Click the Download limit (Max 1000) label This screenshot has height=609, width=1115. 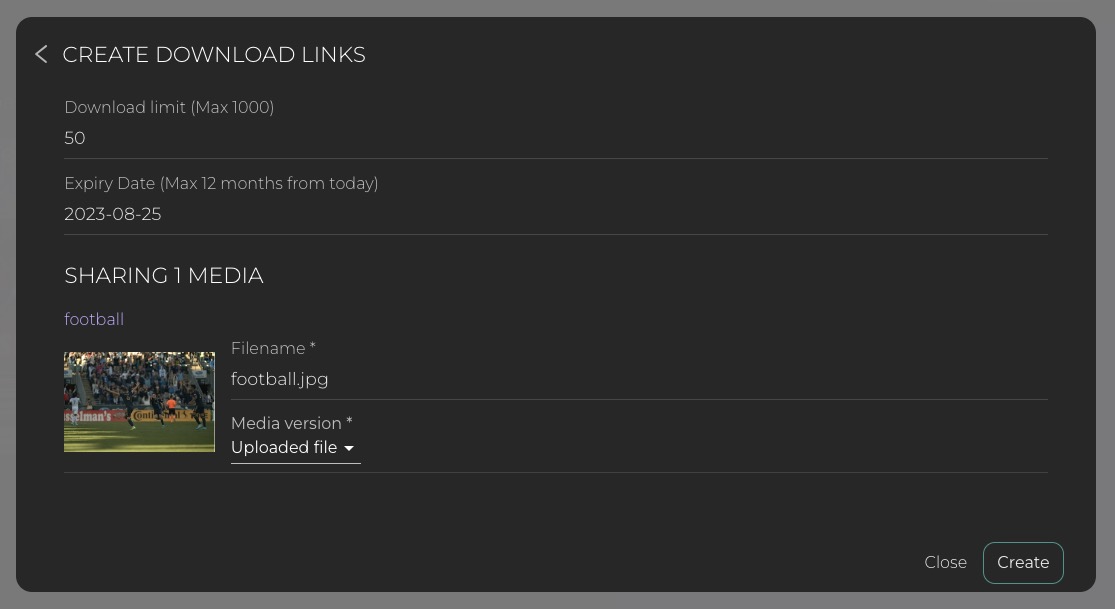point(169,107)
